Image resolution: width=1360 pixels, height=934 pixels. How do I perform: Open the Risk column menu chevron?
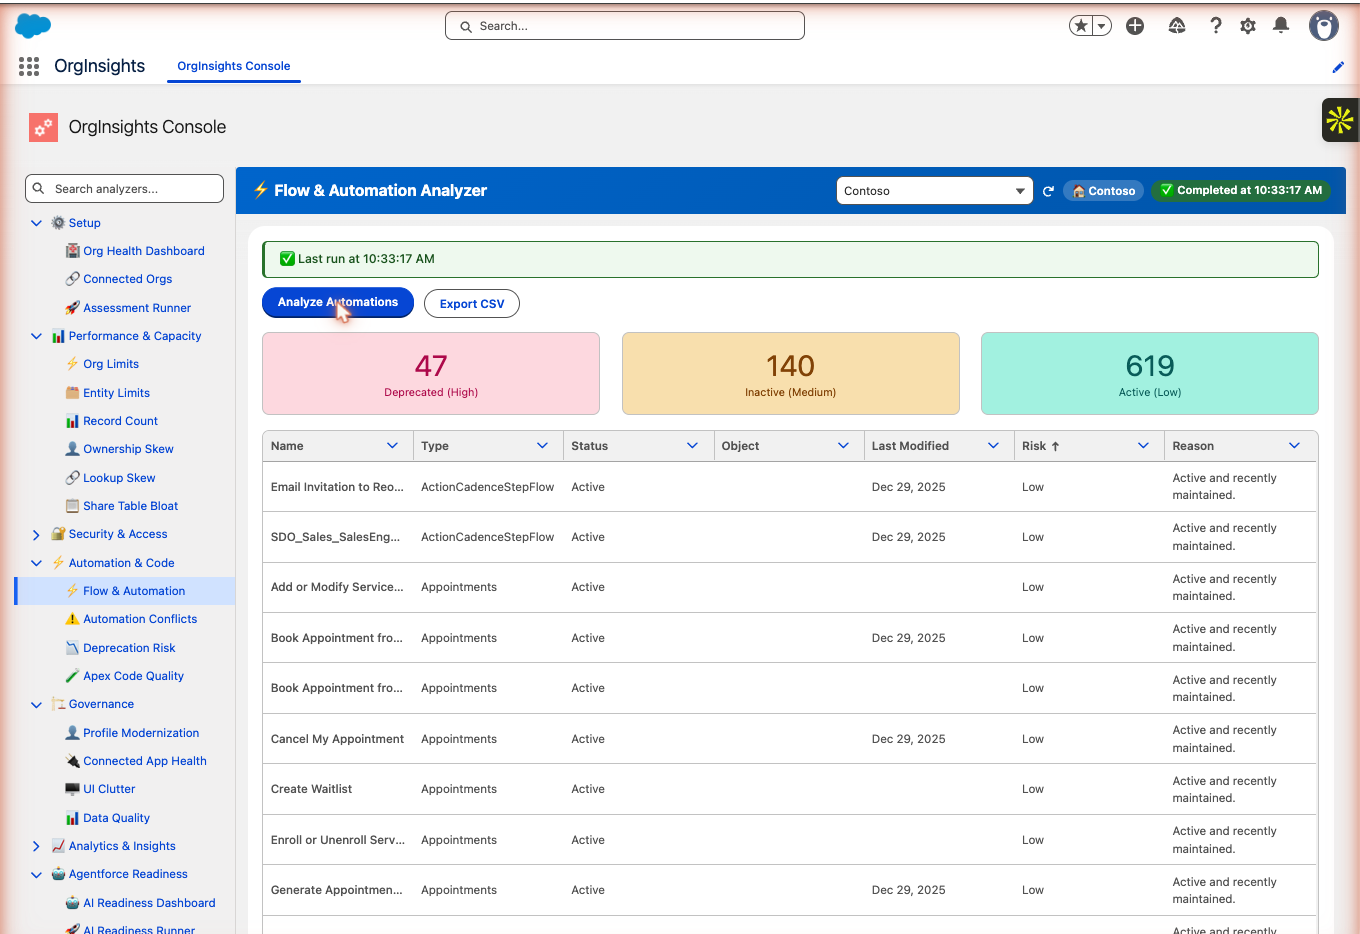1143,446
